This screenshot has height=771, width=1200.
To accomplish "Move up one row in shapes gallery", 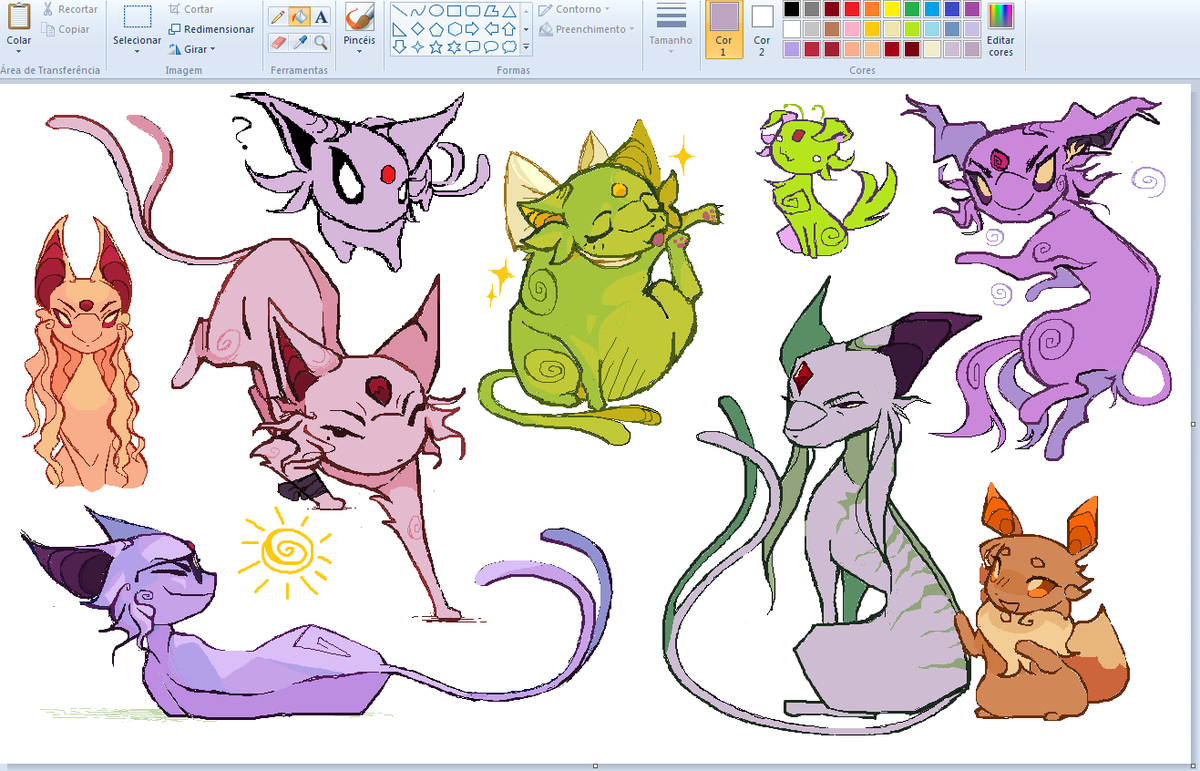I will pyautogui.click(x=526, y=11).
